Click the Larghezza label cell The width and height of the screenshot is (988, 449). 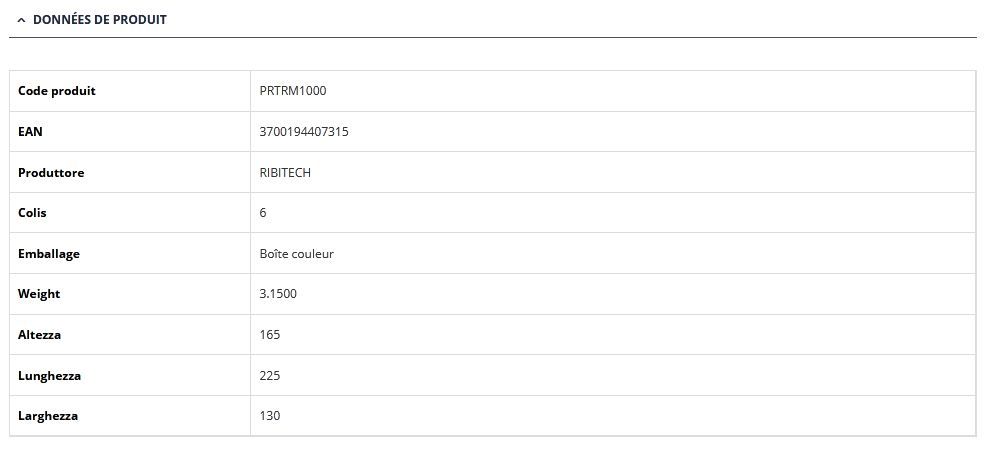pos(48,416)
